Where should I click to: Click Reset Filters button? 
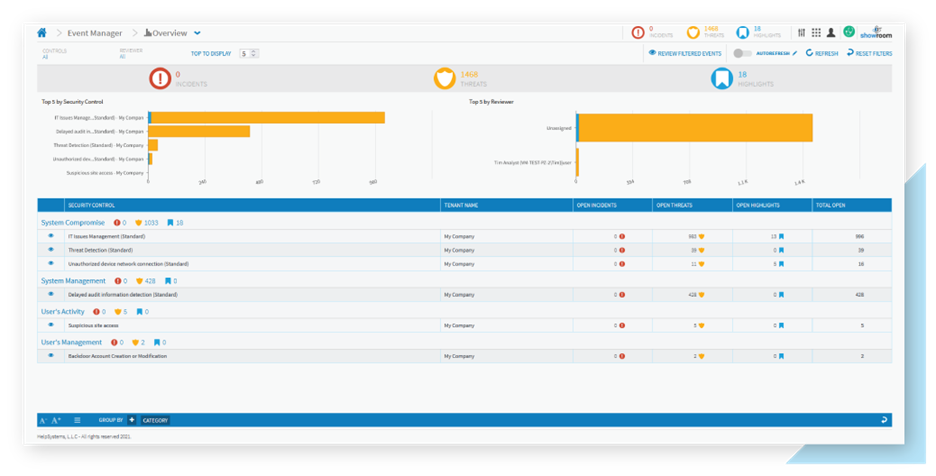click(x=870, y=53)
